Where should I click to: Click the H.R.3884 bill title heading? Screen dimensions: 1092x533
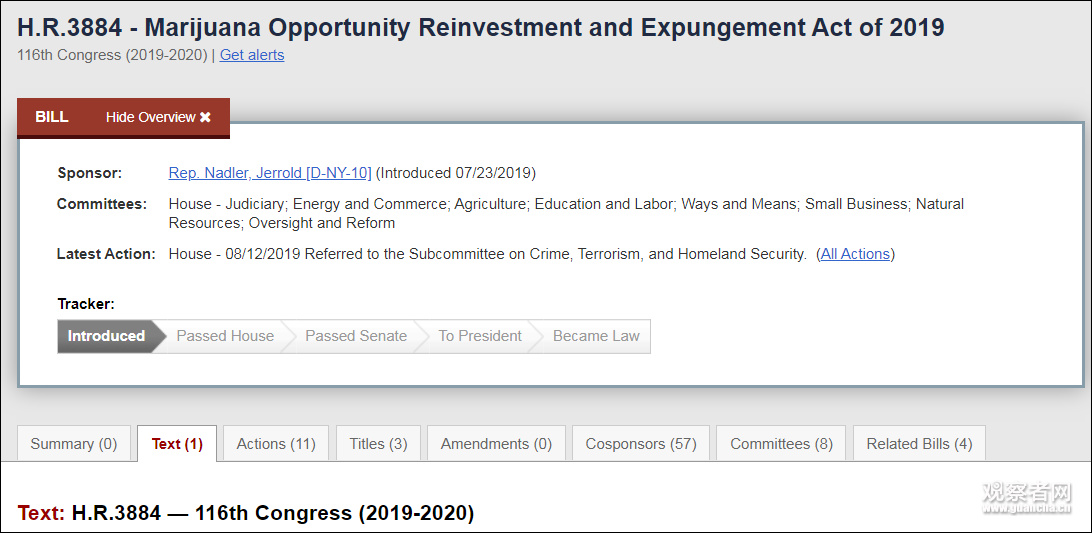point(480,27)
